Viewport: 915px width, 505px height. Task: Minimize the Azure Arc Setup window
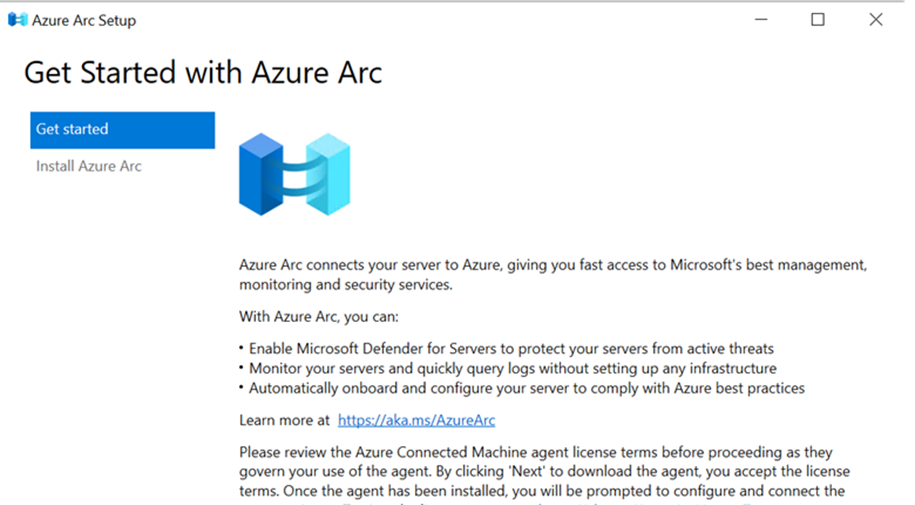(x=760, y=20)
